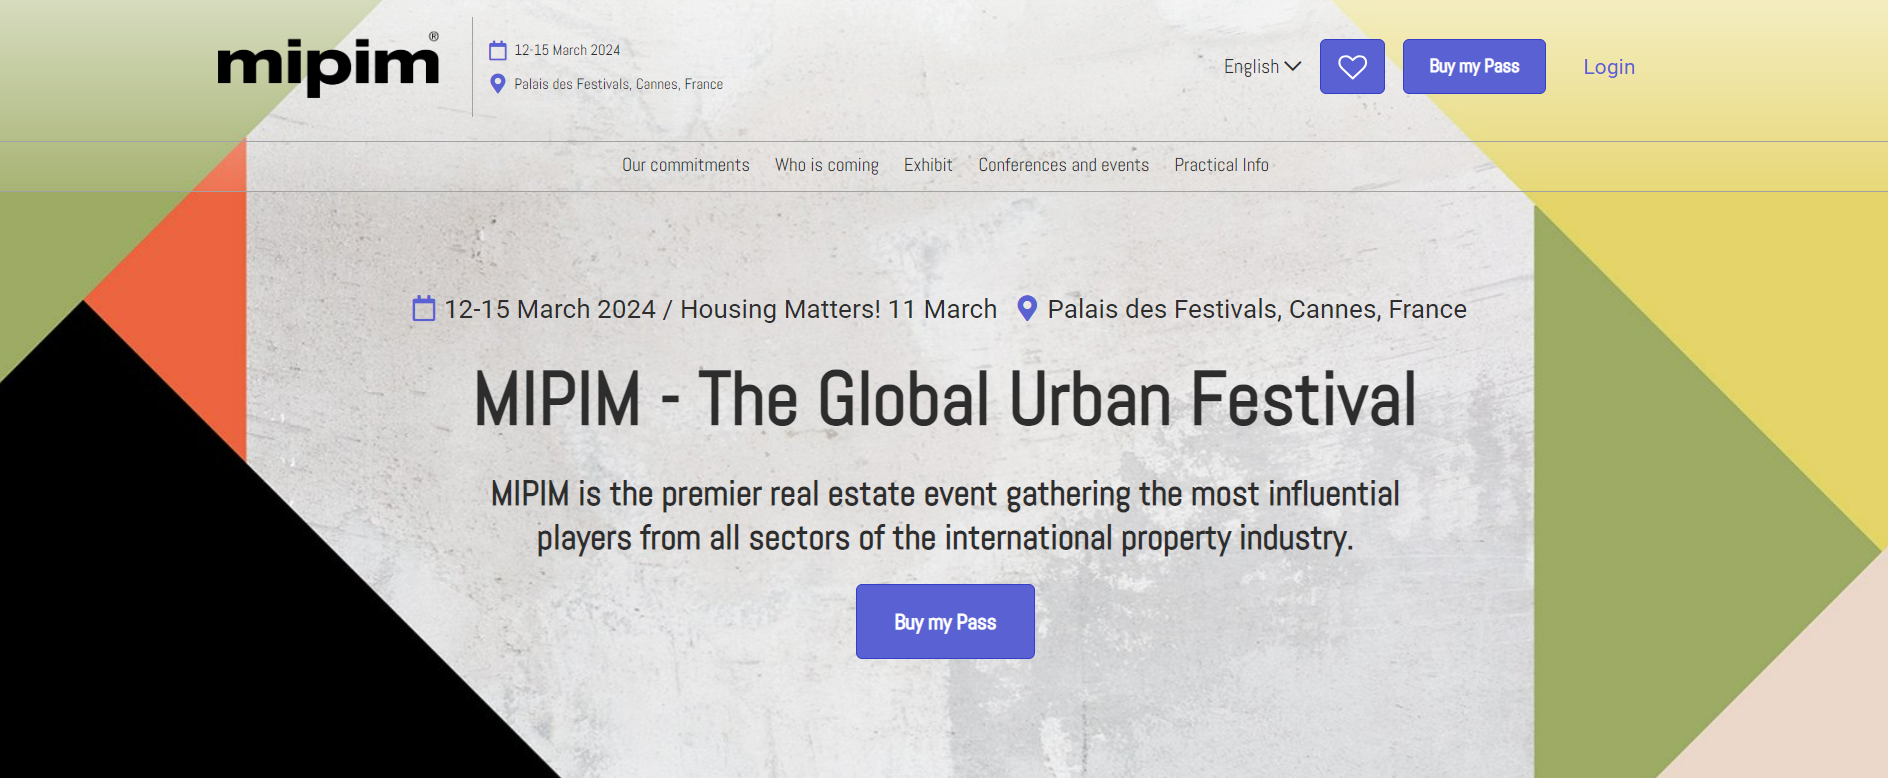The image size is (1888, 778).
Task: Click the calendar icon beside hero dates
Action: pyautogui.click(x=424, y=309)
